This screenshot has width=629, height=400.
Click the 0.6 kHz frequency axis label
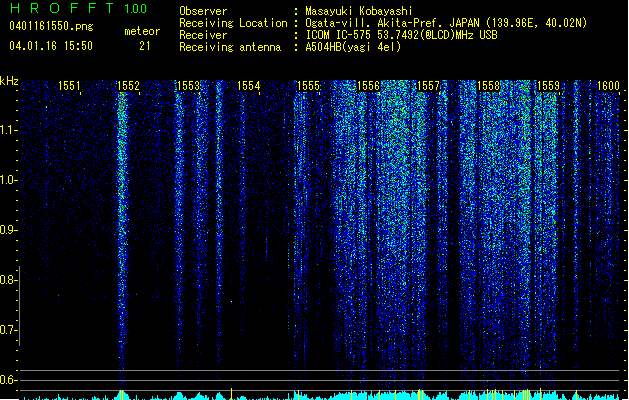coord(8,380)
